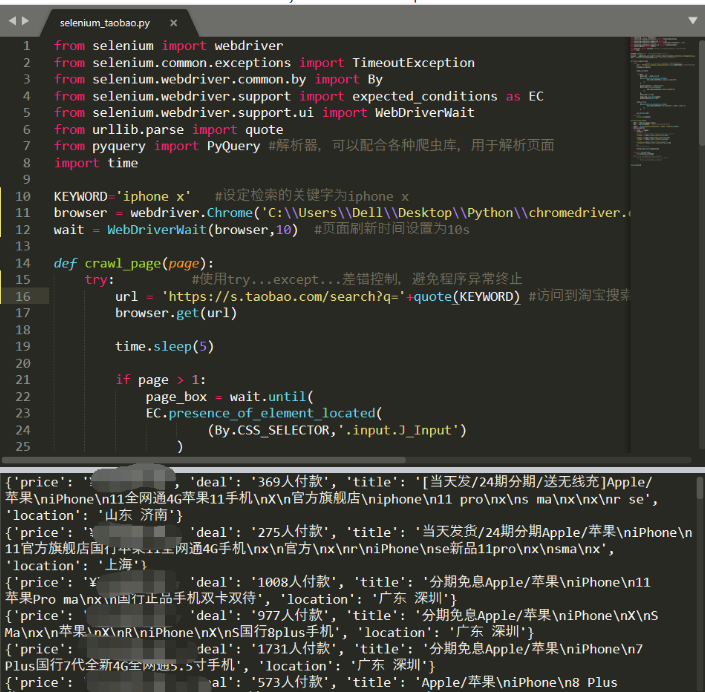Click '573人付款' in output panel

290,683
